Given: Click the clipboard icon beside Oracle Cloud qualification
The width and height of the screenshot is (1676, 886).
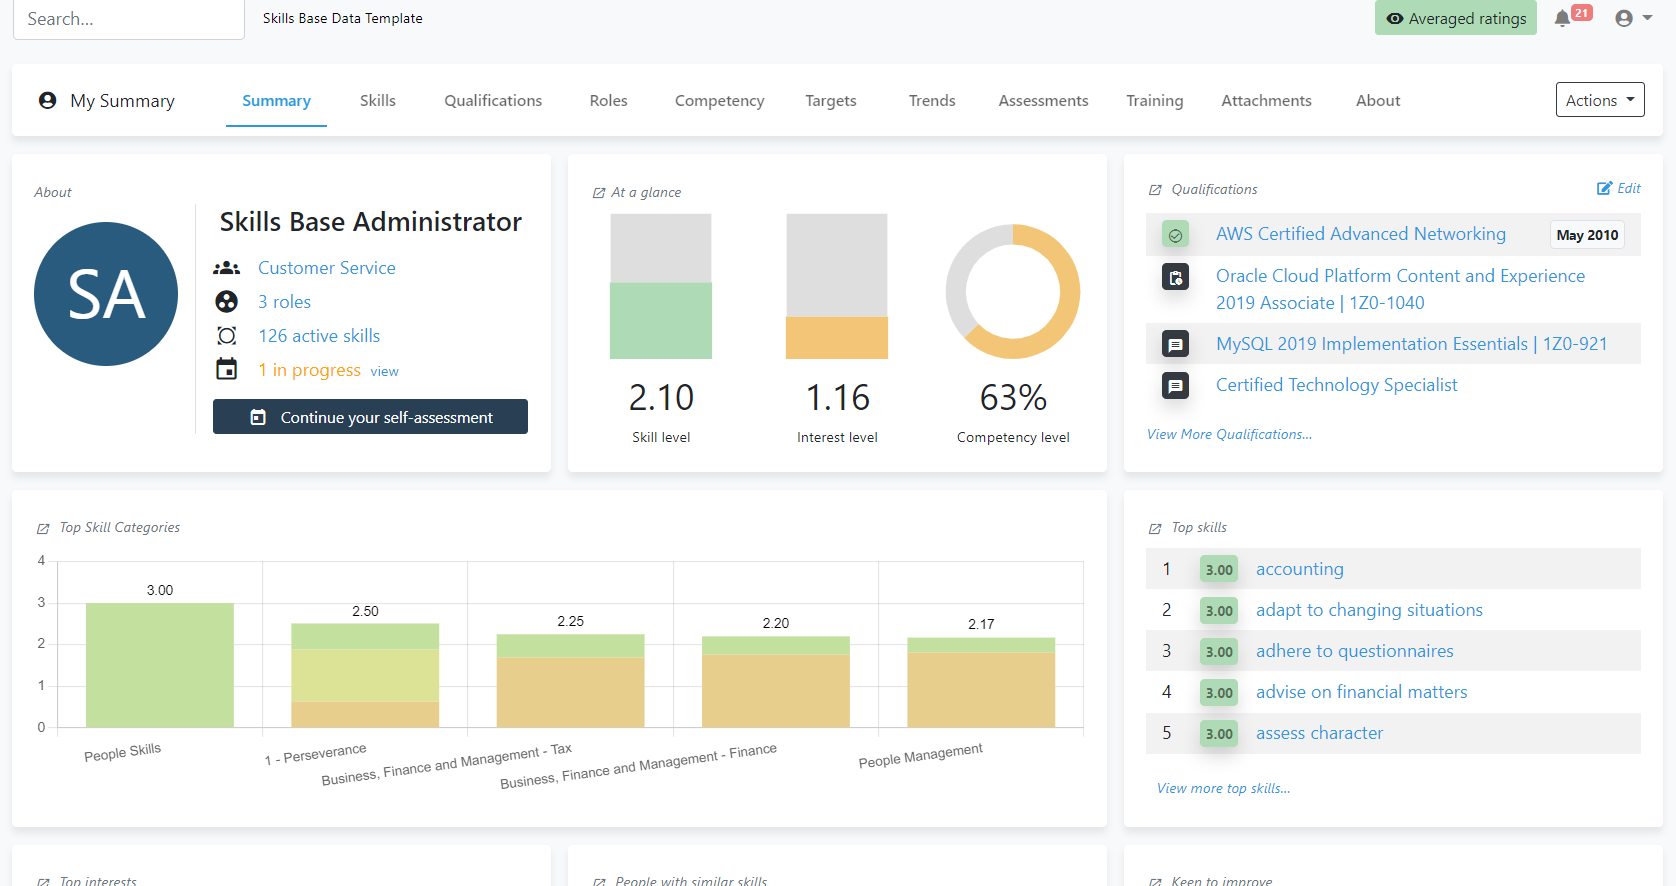Looking at the screenshot, I should [1175, 277].
